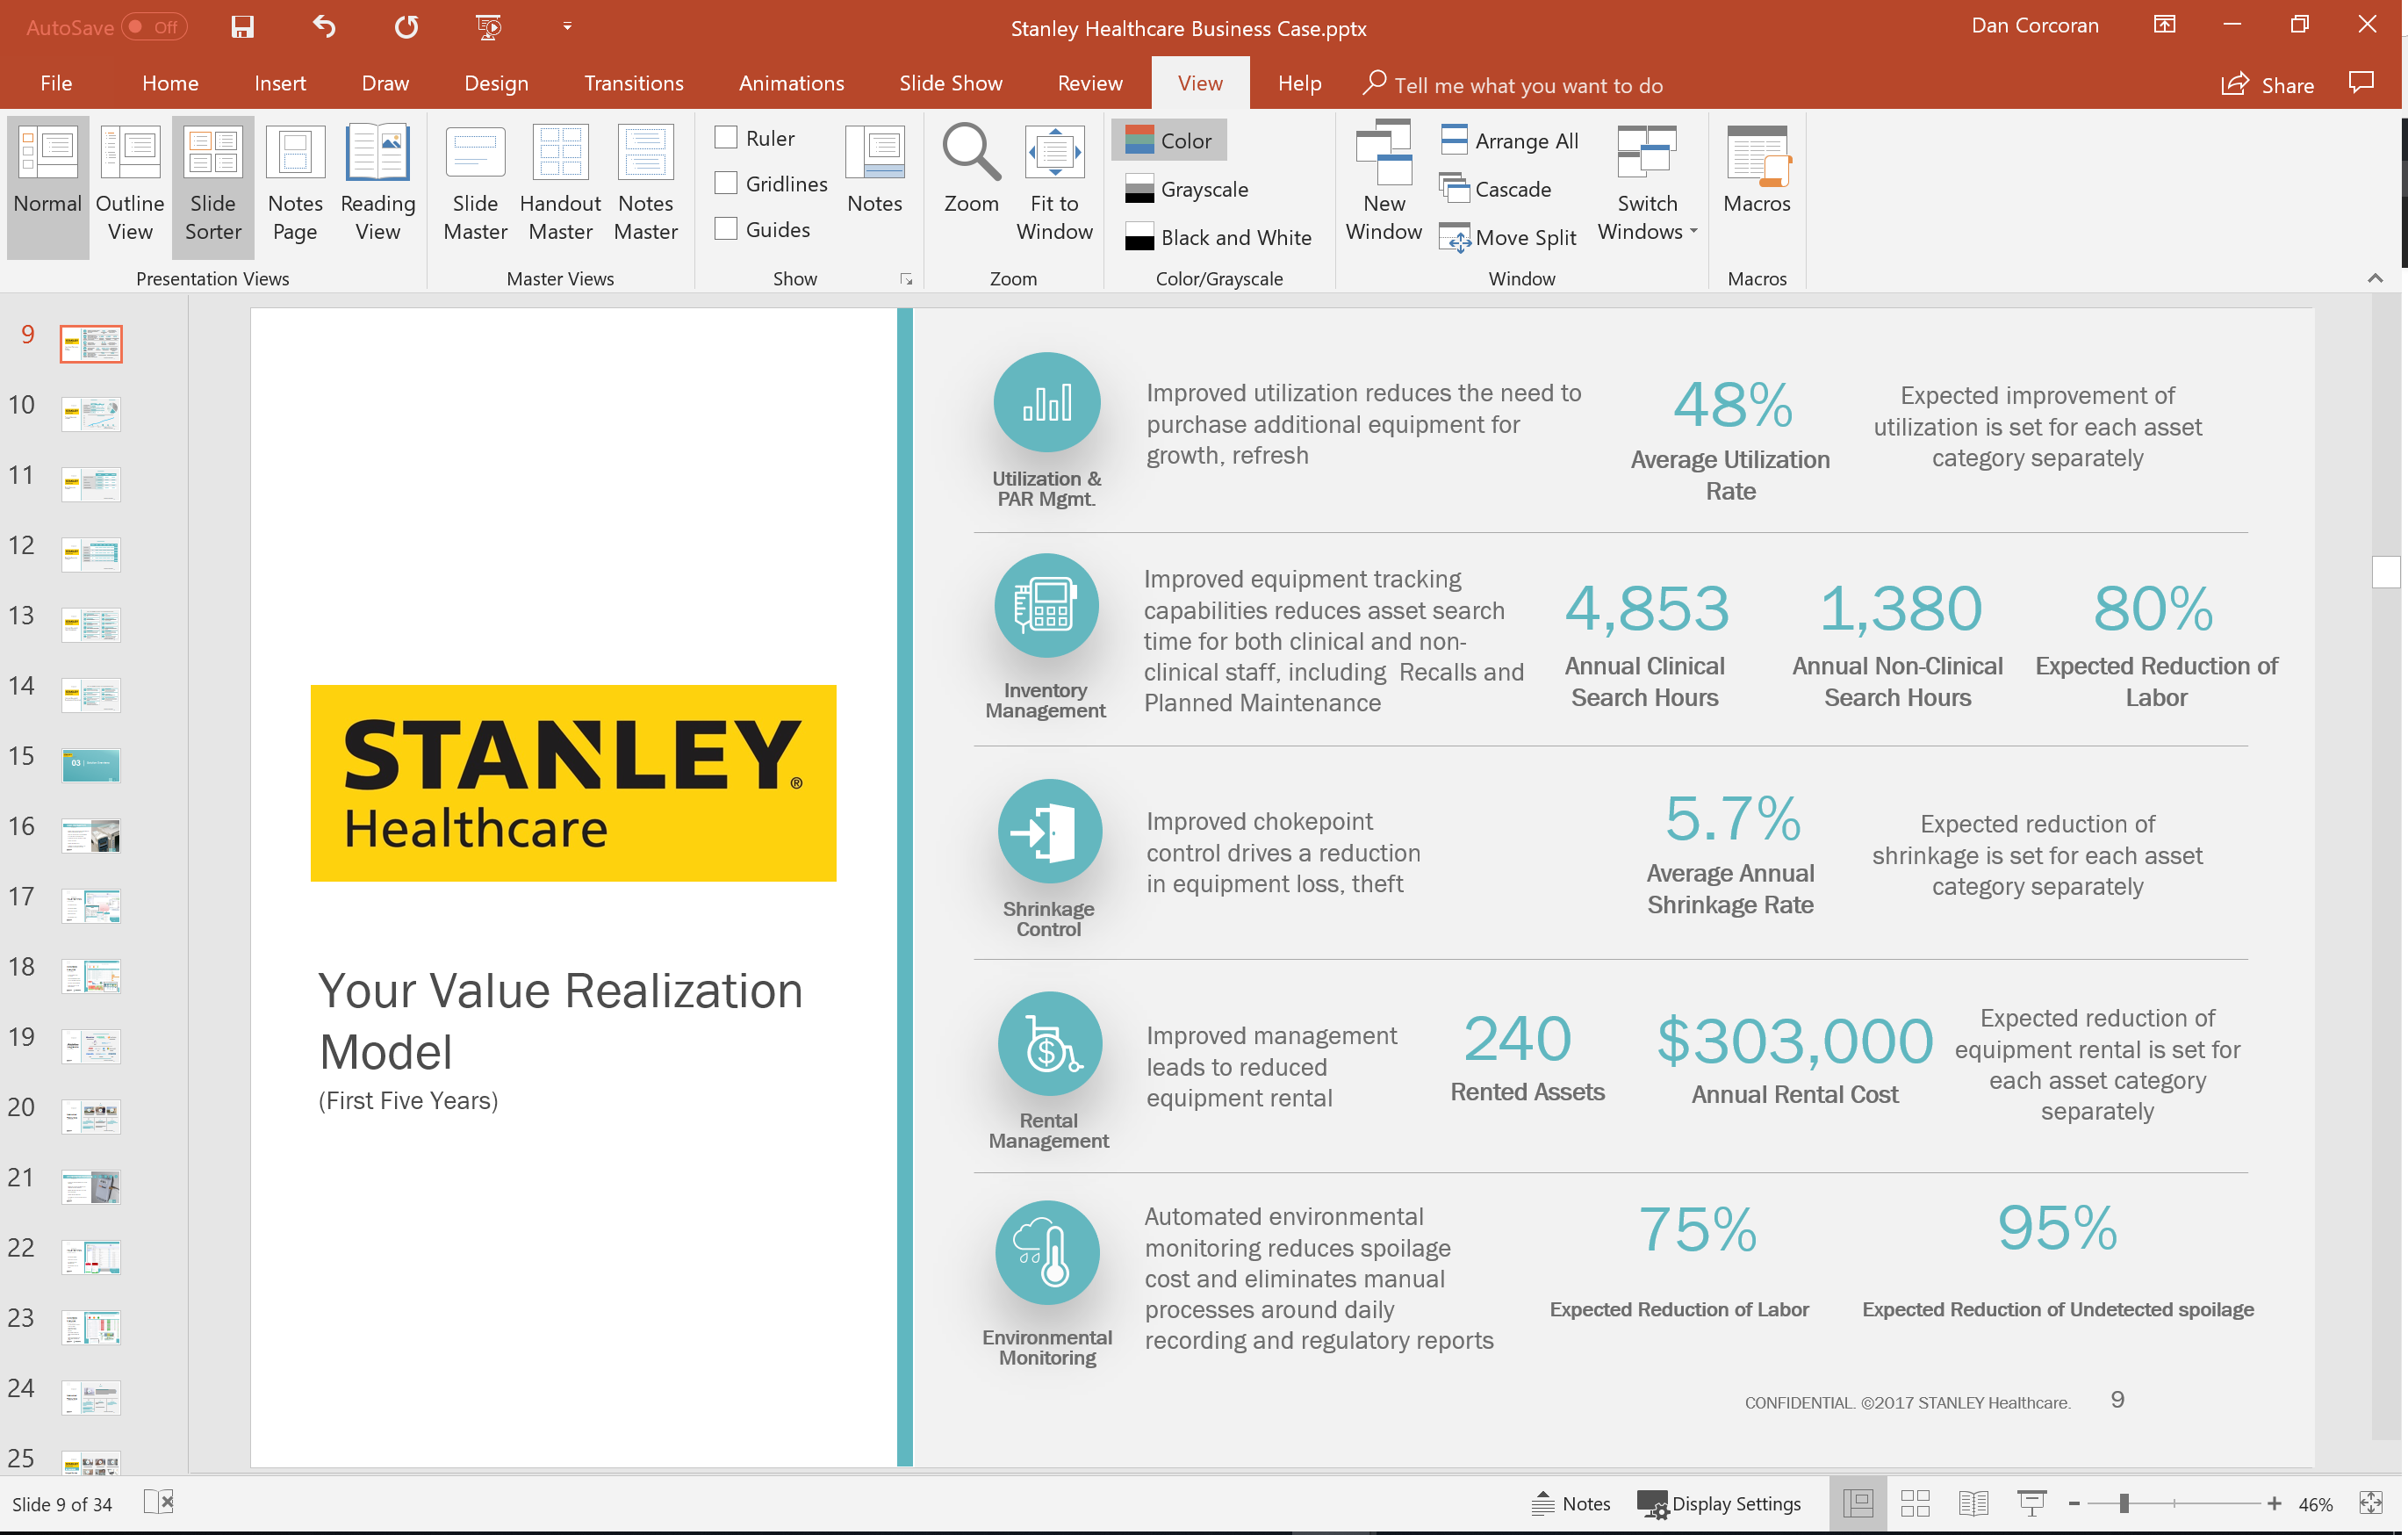This screenshot has height=1535, width=2408.
Task: Click zoom out minus button
Action: click(2074, 1503)
